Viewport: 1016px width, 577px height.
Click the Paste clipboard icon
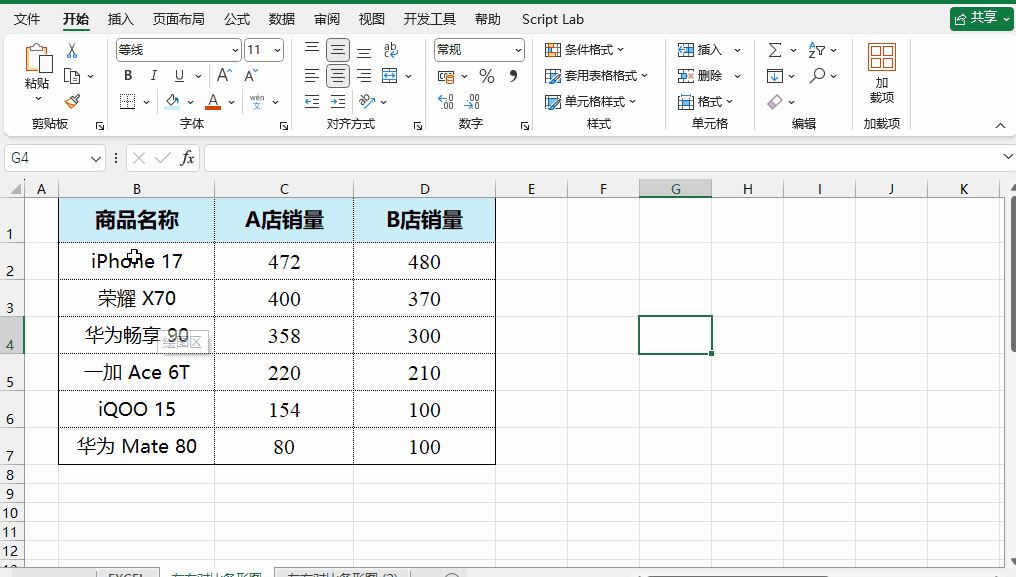click(38, 58)
